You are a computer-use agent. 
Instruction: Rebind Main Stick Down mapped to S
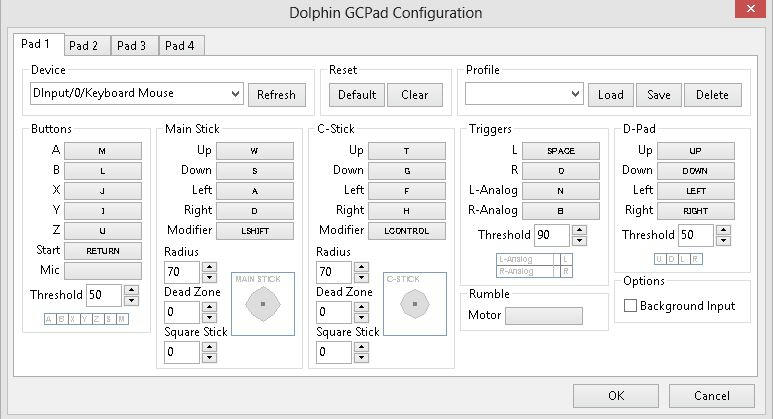click(254, 171)
